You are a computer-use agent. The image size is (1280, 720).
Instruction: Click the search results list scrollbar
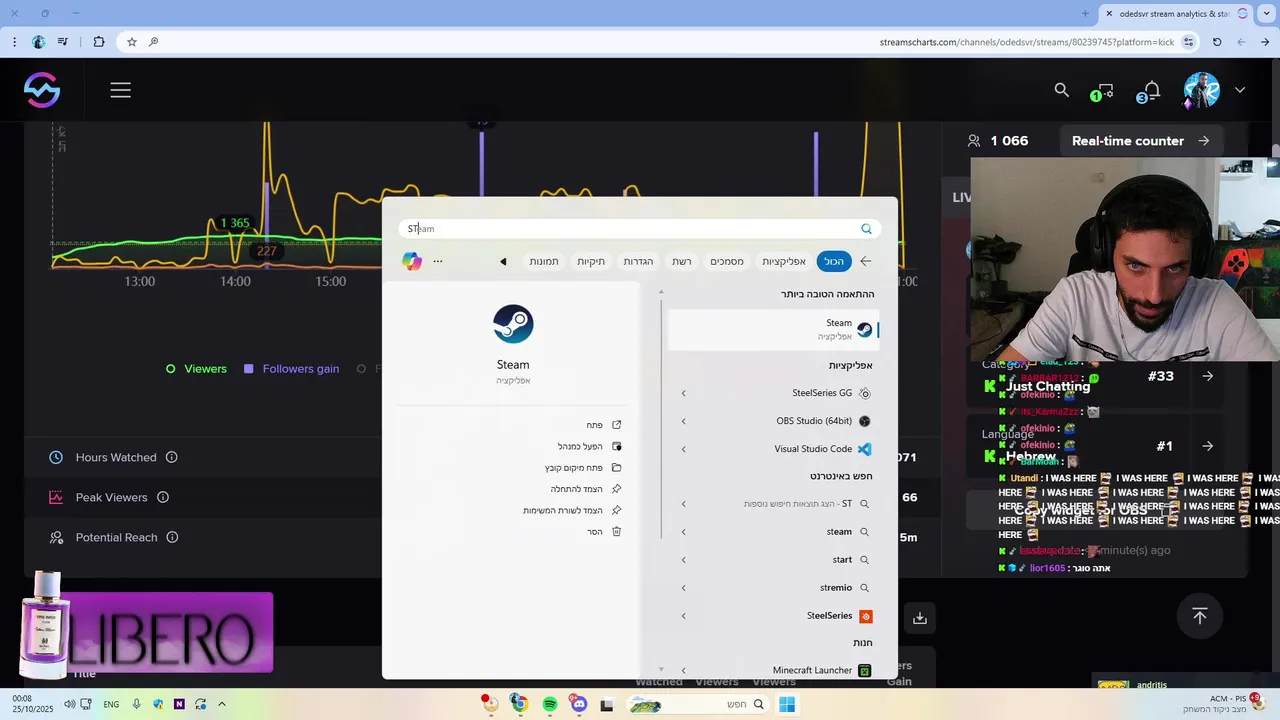(661, 420)
